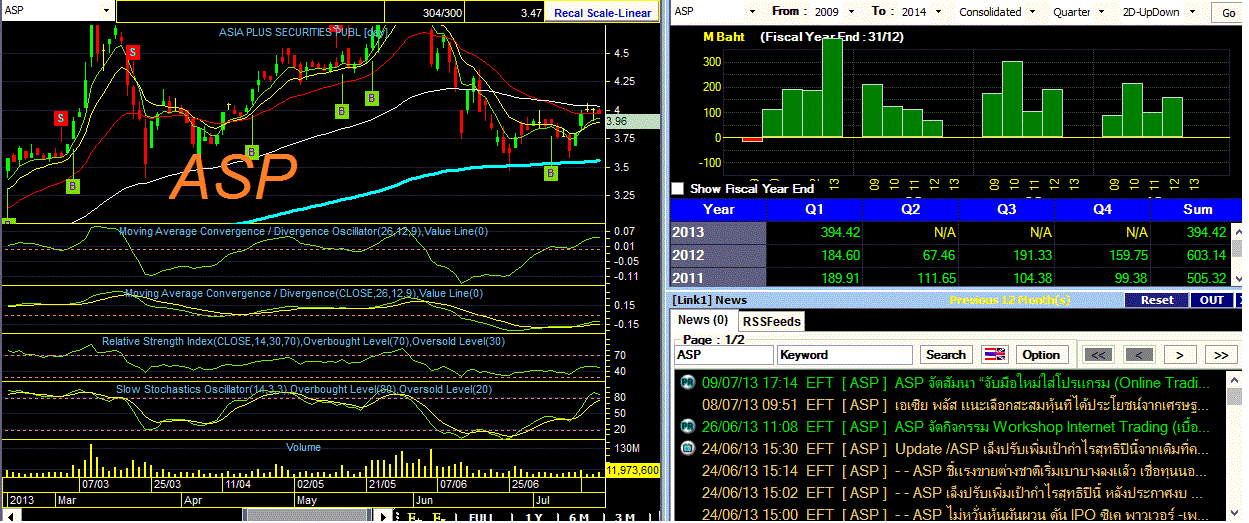Viewport: 1249px width, 523px height.
Task: Click the green B buy marker in early May
Action: 341,112
